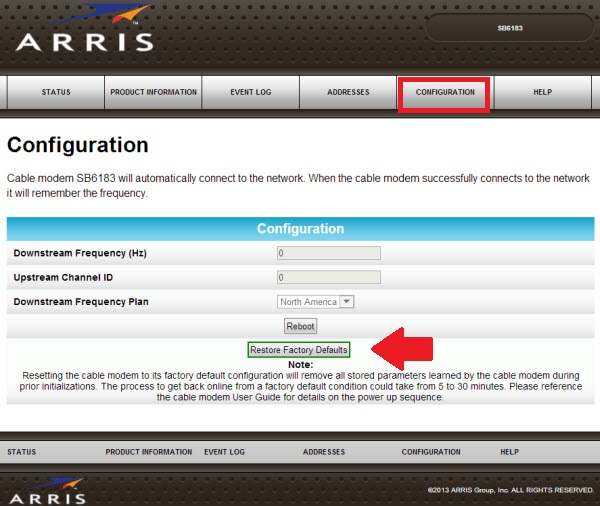600x506 pixels.
Task: Open Help link in footer navigation
Action: pyautogui.click(x=509, y=452)
